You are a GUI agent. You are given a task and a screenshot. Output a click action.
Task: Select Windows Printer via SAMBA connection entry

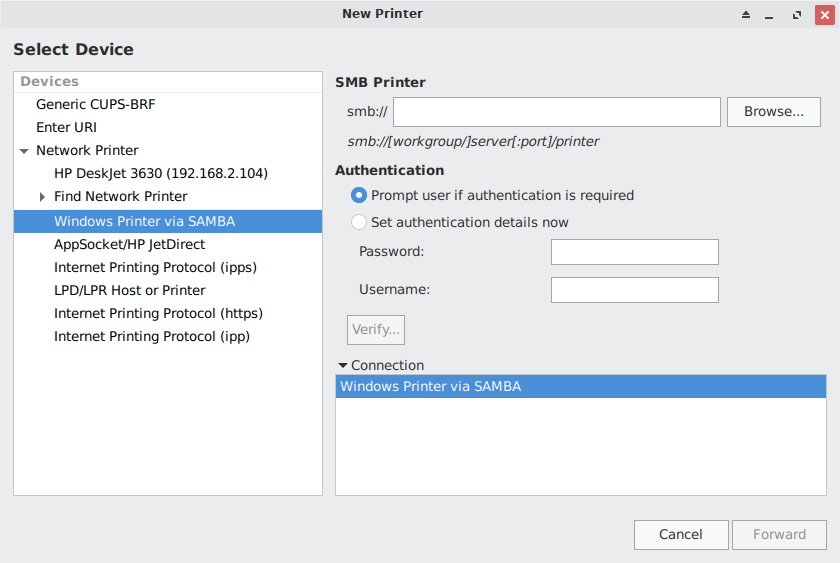(580, 386)
